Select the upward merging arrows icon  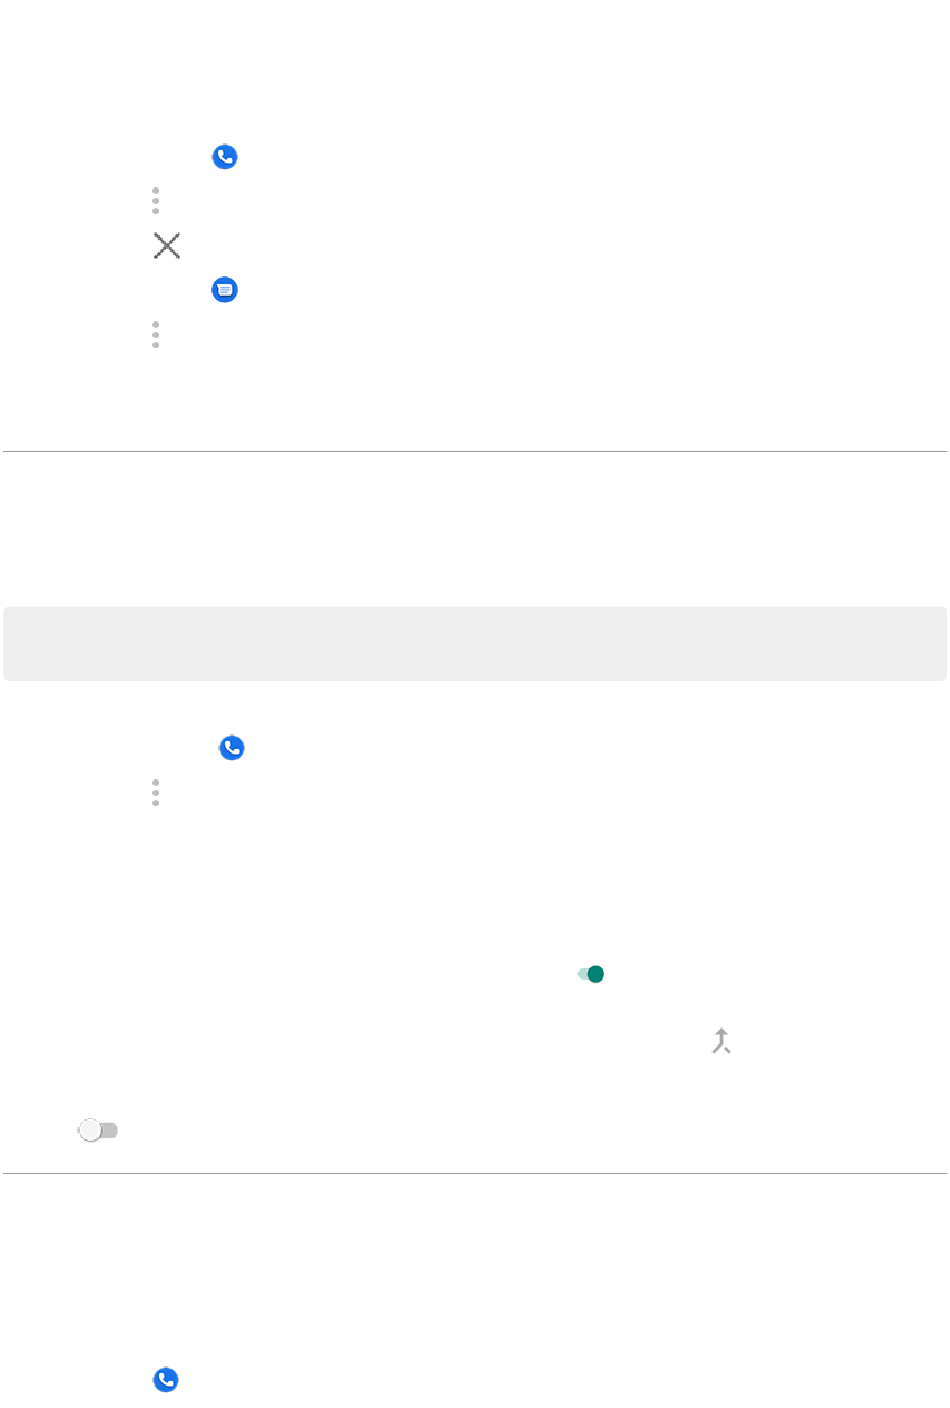click(x=721, y=1041)
